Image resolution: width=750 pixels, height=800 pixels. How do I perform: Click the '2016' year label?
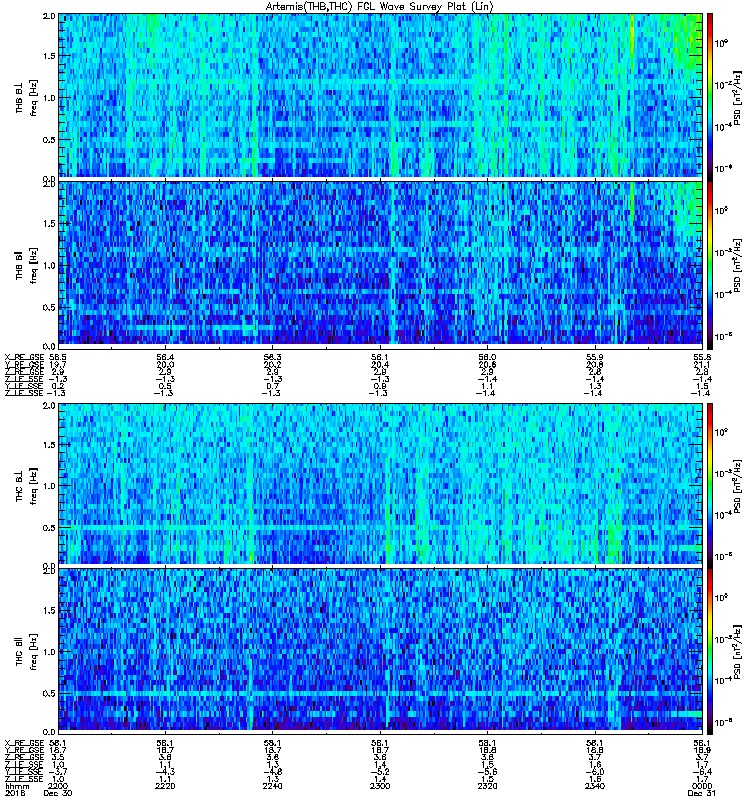coord(14,793)
